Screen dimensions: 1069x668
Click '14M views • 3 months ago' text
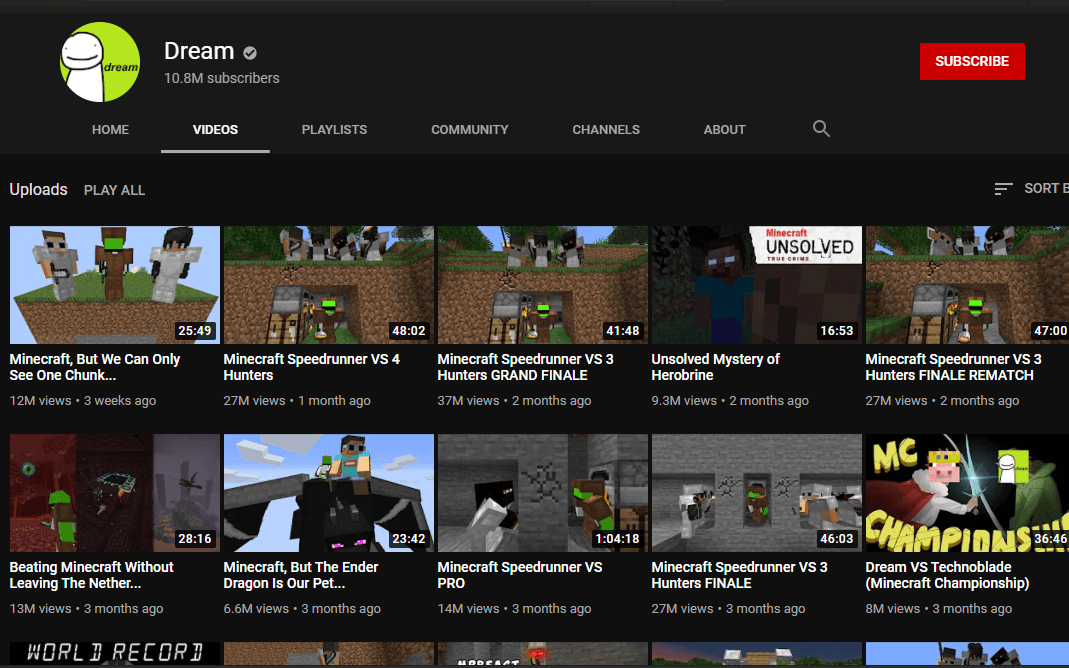coord(514,609)
